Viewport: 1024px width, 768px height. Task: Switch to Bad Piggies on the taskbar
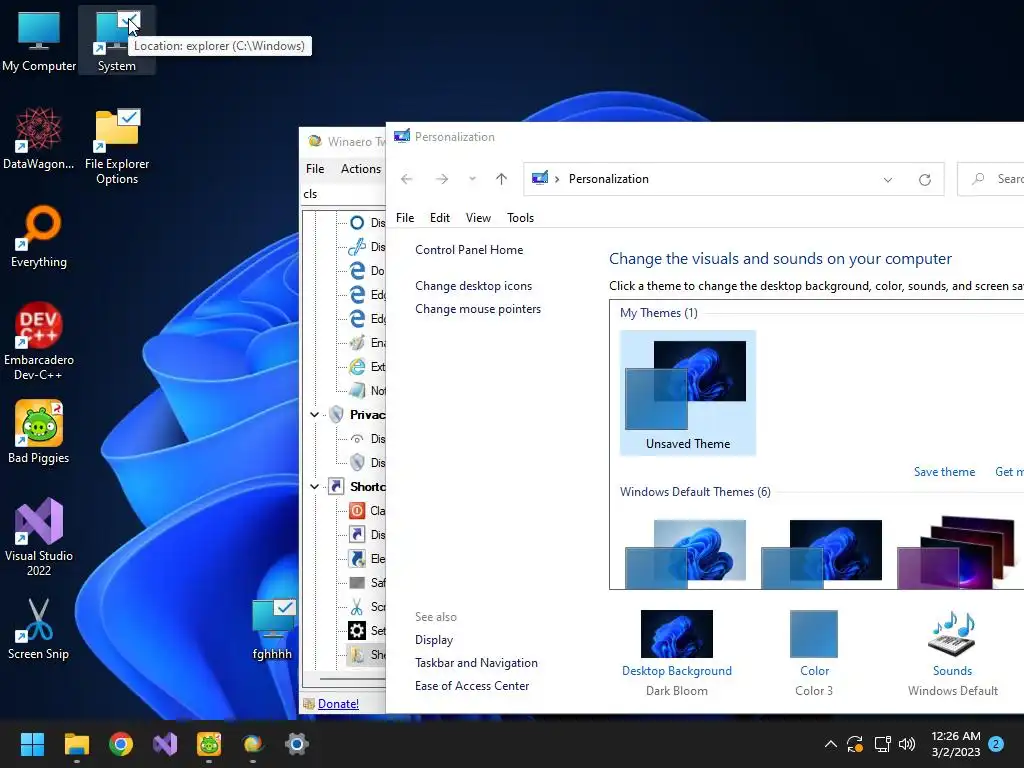pyautogui.click(x=209, y=744)
